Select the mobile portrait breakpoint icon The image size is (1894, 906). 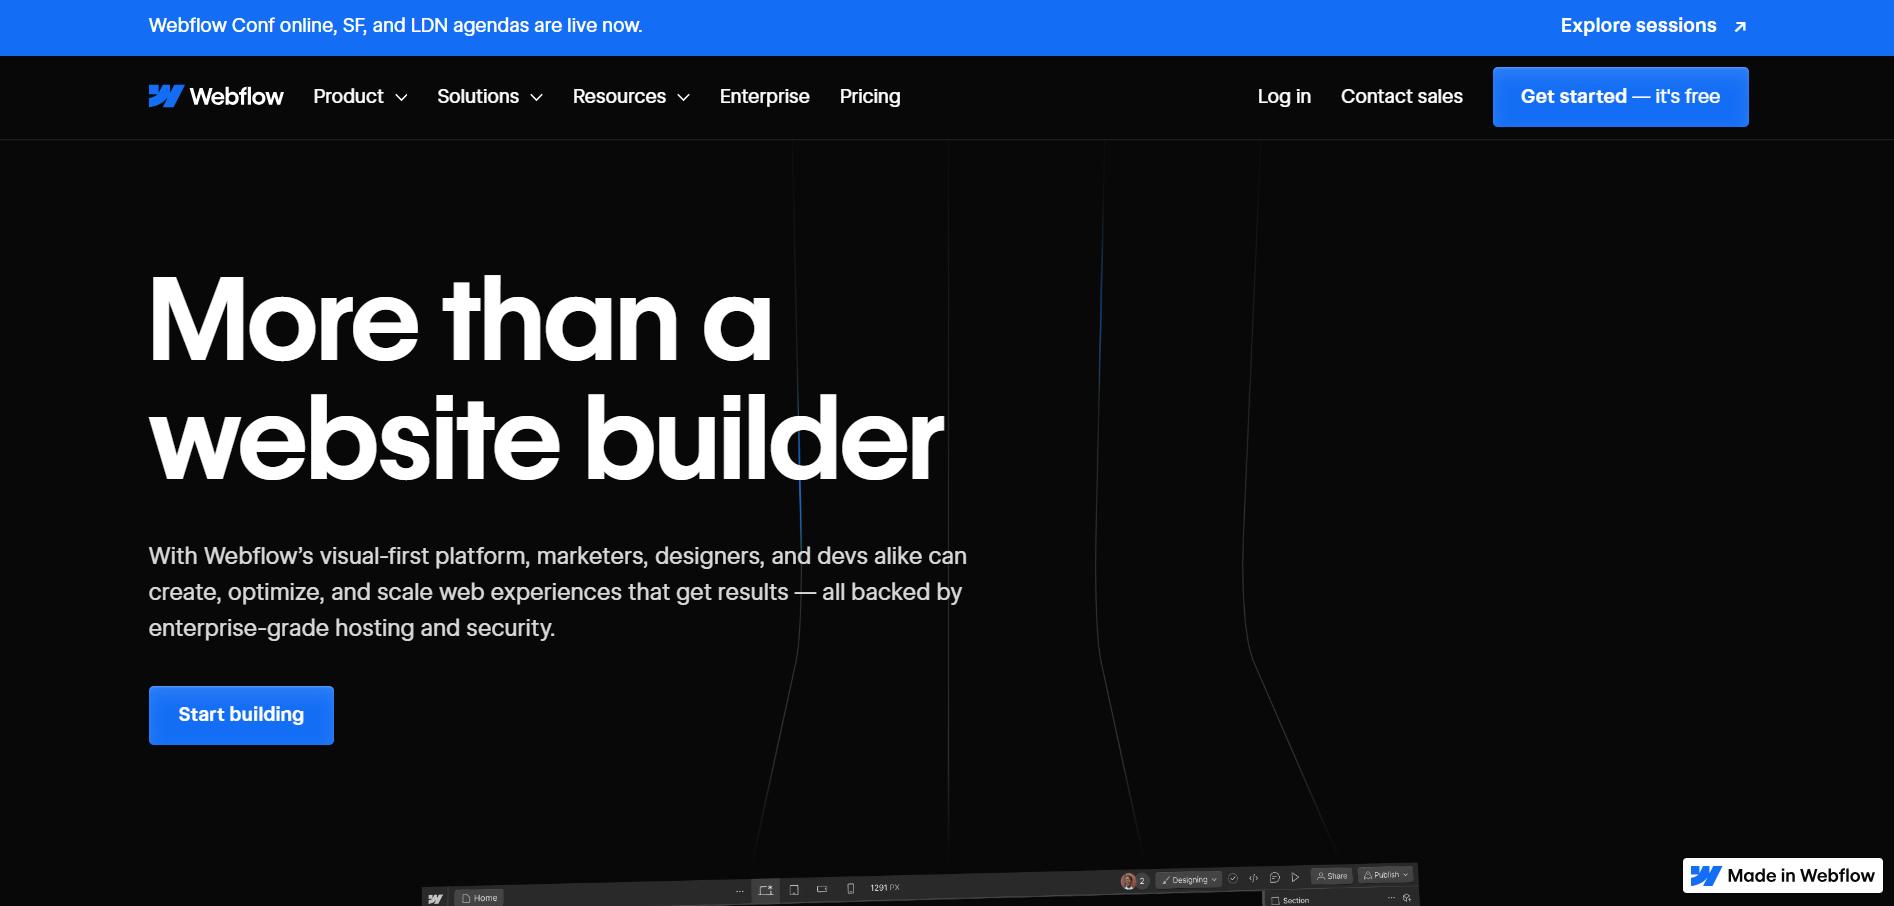(x=850, y=888)
